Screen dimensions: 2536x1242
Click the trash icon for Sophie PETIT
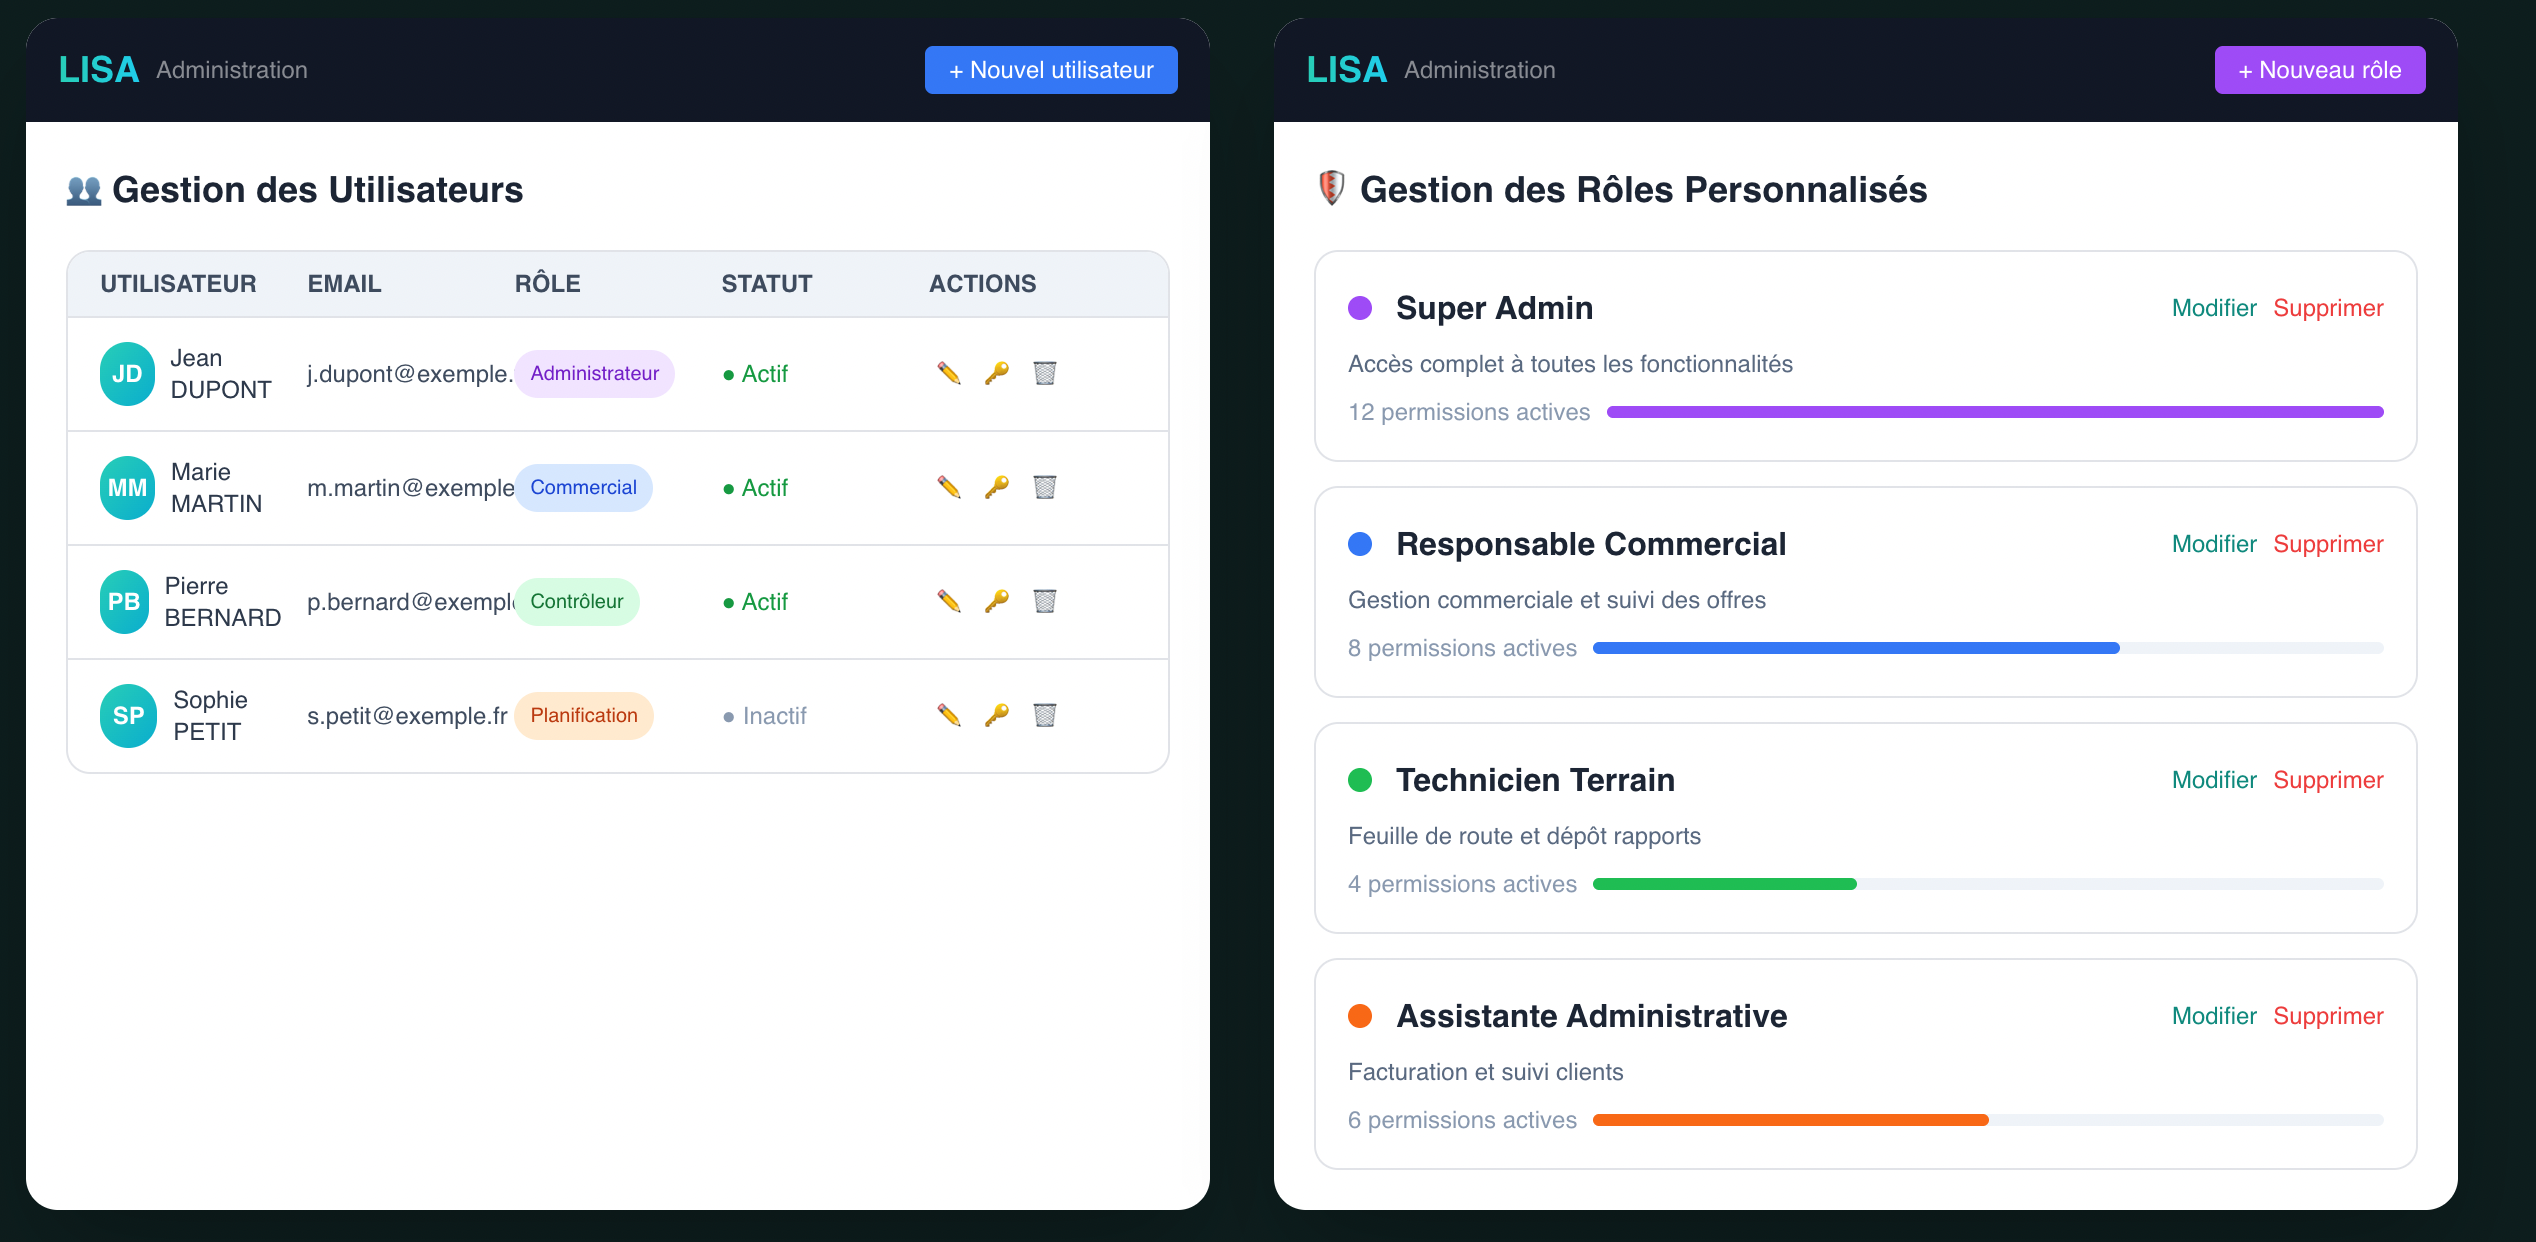[x=1044, y=715]
